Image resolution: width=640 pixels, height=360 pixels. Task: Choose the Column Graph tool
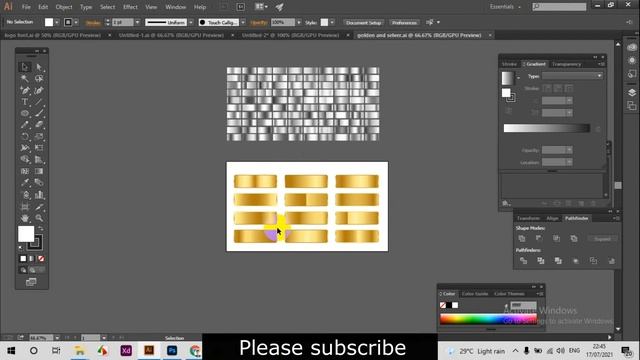point(39,195)
